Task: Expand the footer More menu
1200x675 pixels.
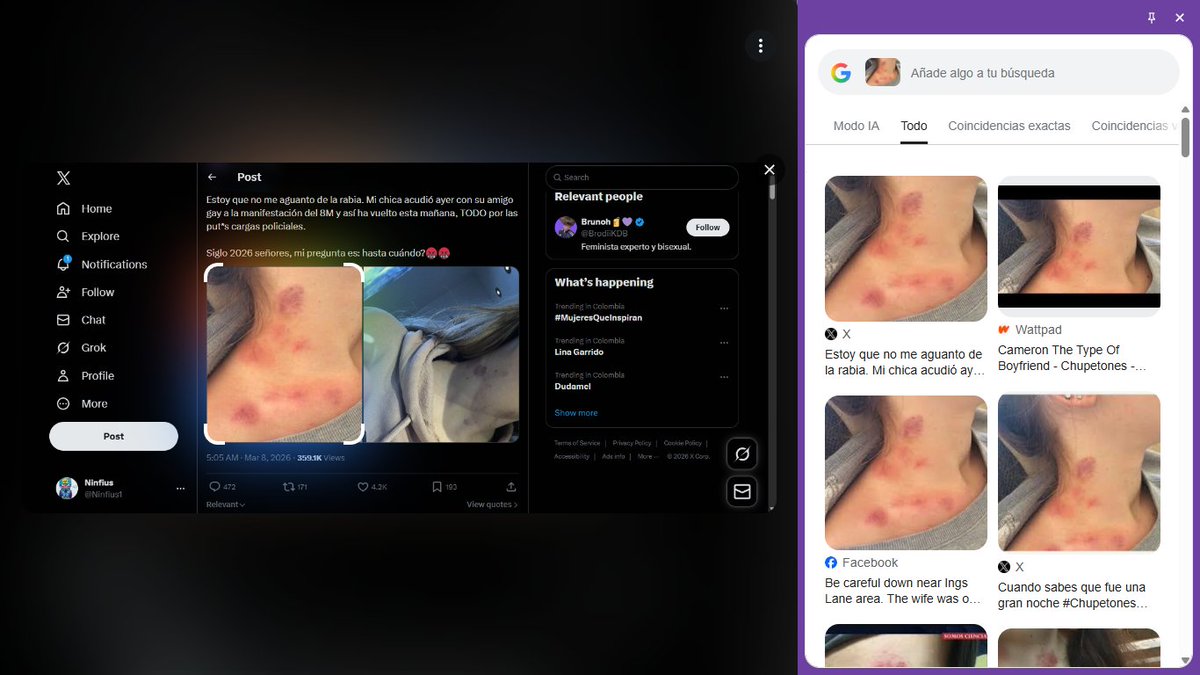Action: (x=648, y=456)
